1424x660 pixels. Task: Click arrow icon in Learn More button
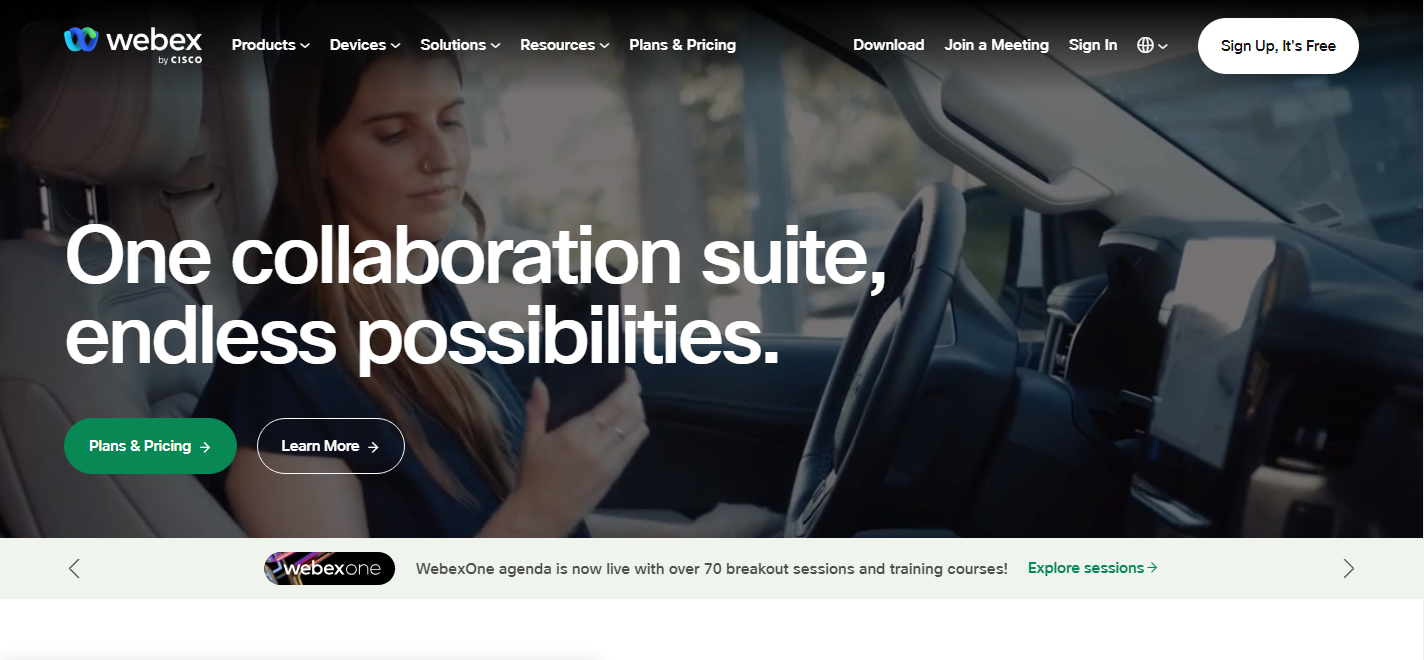(373, 447)
